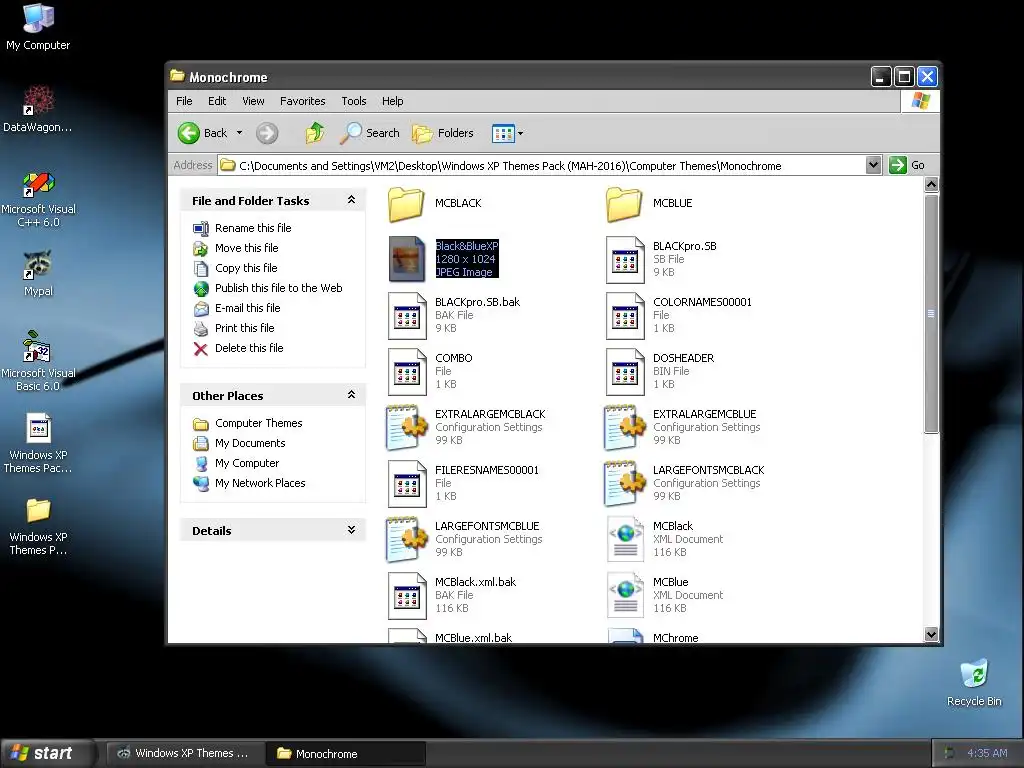The width and height of the screenshot is (1024, 768).
Task: Open the File menu
Action: (x=184, y=101)
